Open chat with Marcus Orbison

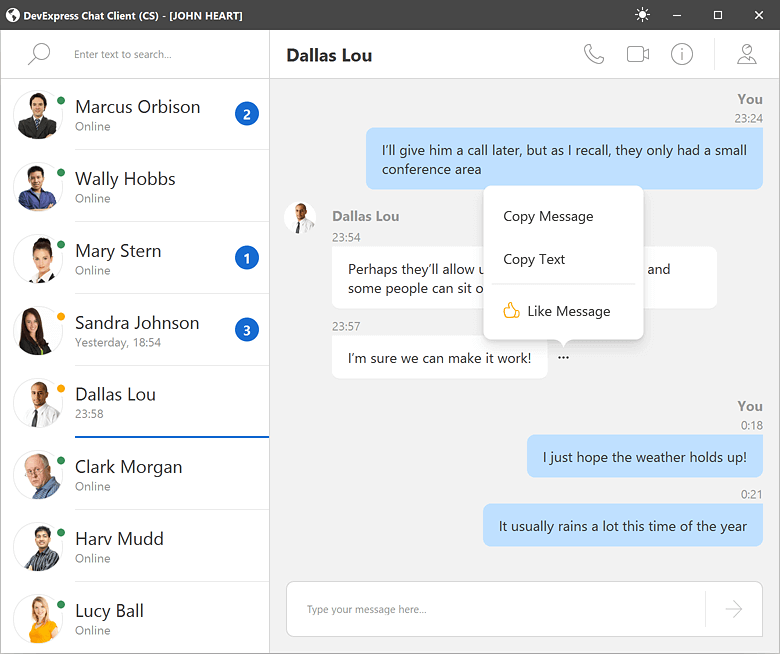137,114
